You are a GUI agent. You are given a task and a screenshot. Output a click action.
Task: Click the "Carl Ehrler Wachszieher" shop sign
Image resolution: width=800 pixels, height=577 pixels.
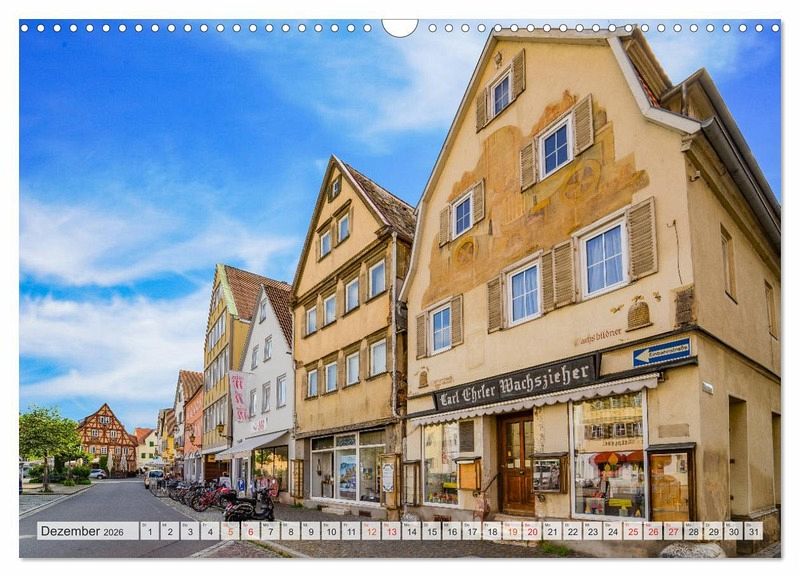(x=515, y=384)
